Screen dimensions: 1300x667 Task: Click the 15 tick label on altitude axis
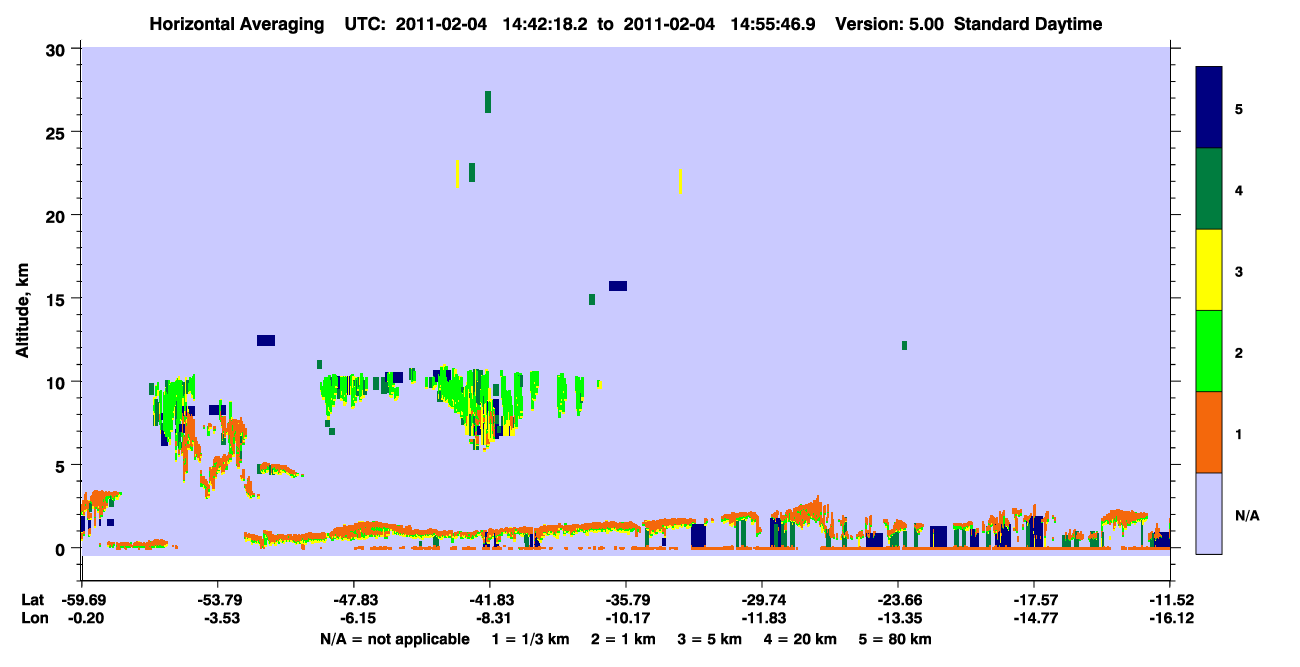coord(58,298)
